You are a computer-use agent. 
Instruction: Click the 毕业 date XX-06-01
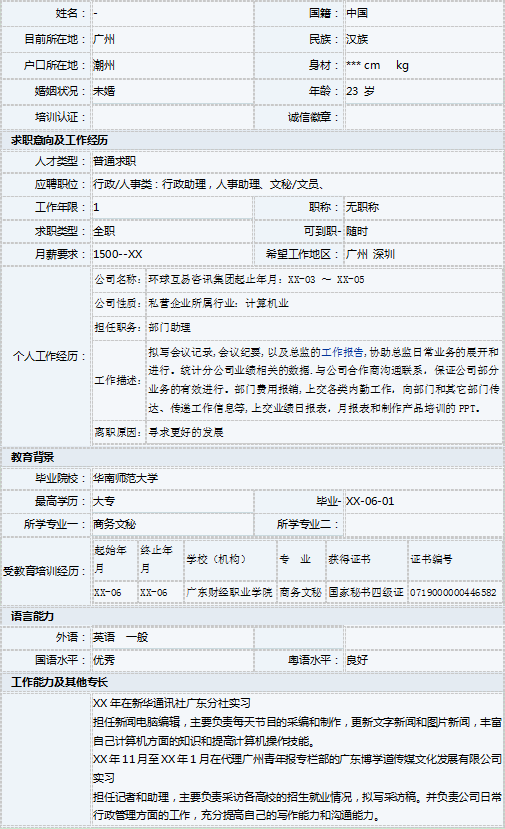pyautogui.click(x=370, y=501)
